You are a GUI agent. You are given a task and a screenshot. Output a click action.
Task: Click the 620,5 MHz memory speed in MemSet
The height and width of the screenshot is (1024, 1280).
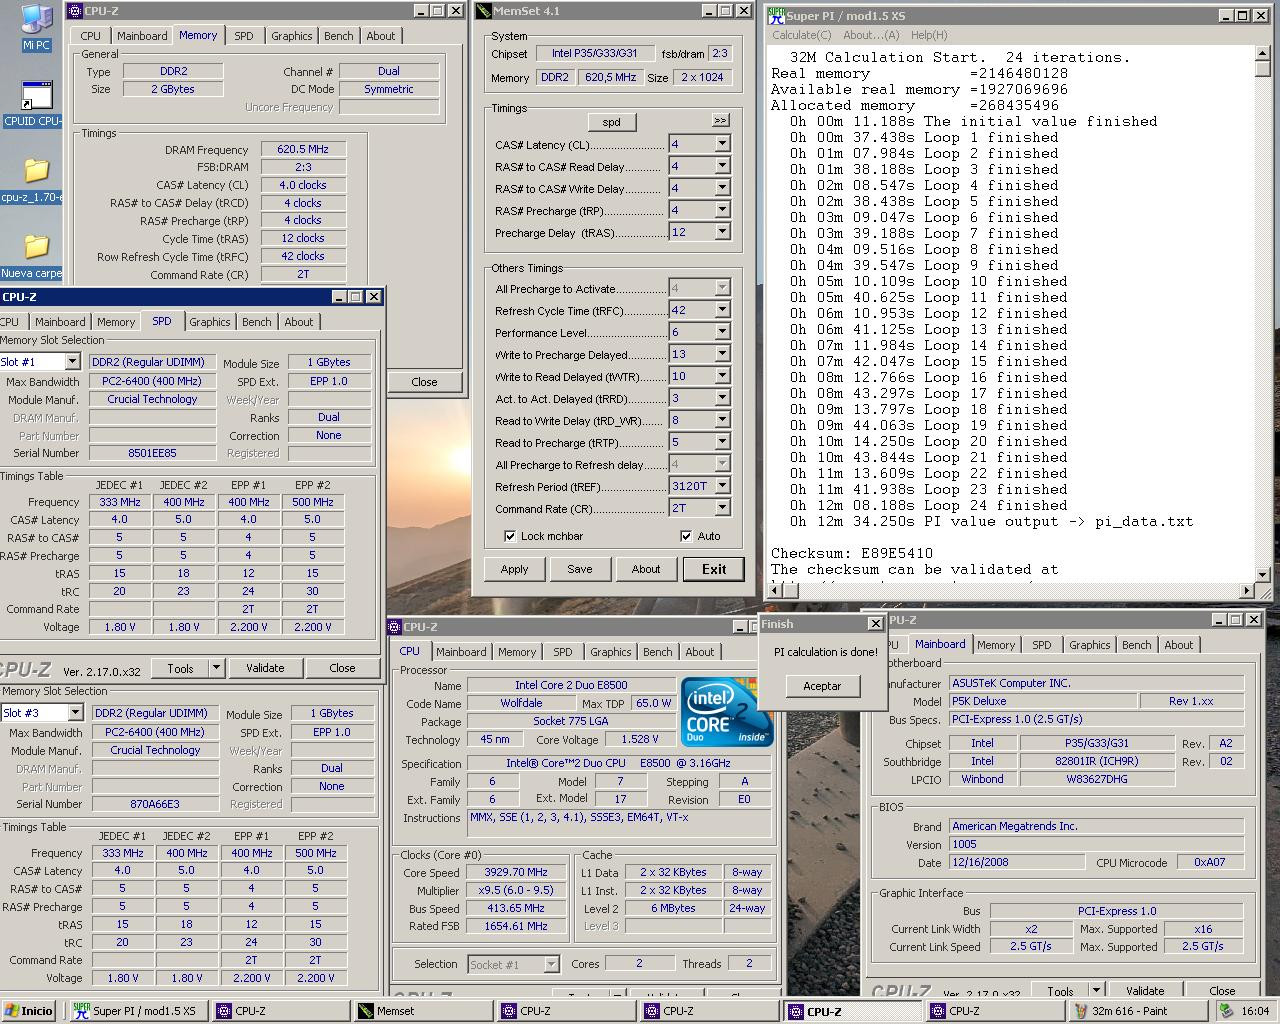point(611,77)
